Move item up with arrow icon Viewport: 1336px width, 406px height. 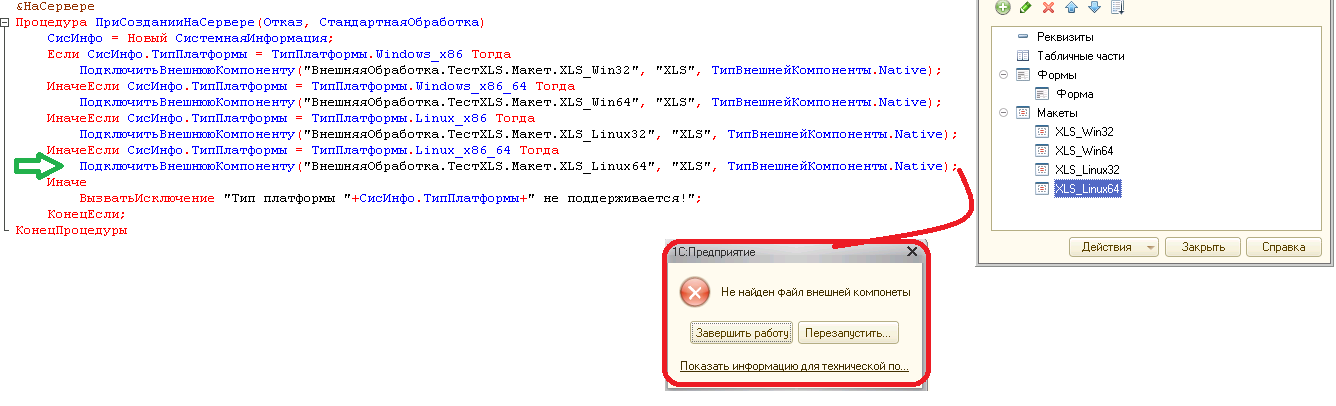coord(1071,8)
